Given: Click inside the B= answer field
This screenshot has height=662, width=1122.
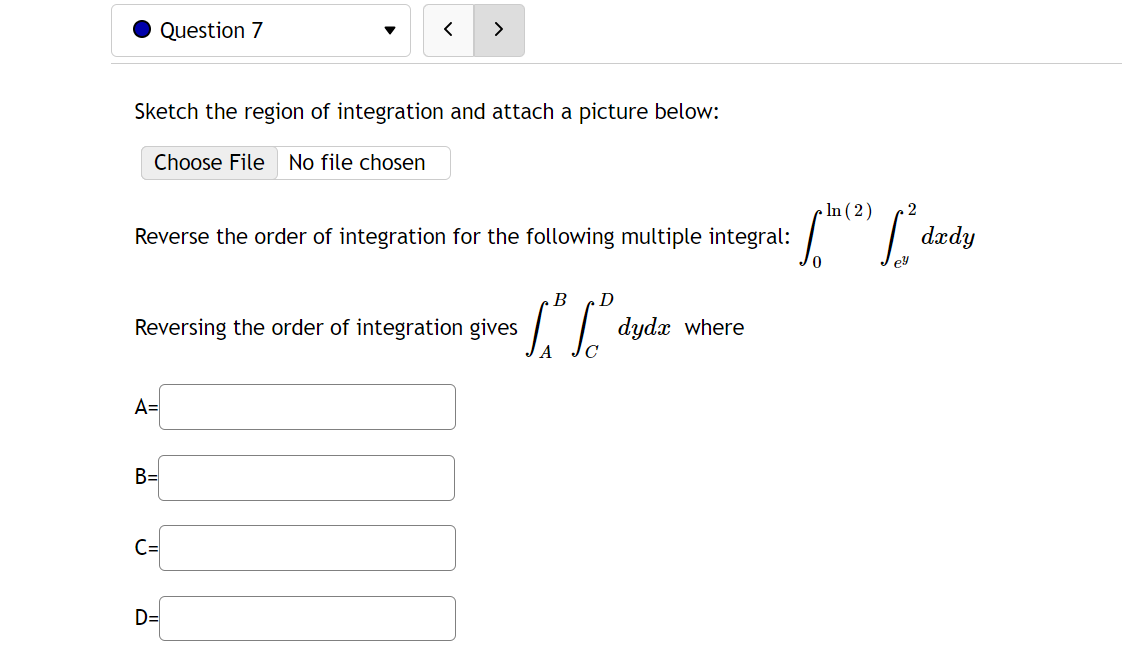Looking at the screenshot, I should (x=306, y=478).
